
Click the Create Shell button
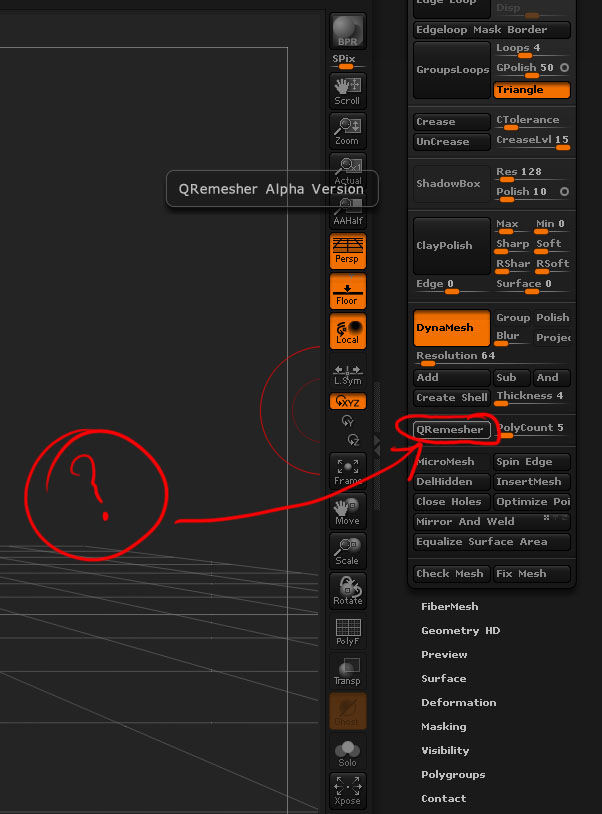pyautogui.click(x=452, y=398)
